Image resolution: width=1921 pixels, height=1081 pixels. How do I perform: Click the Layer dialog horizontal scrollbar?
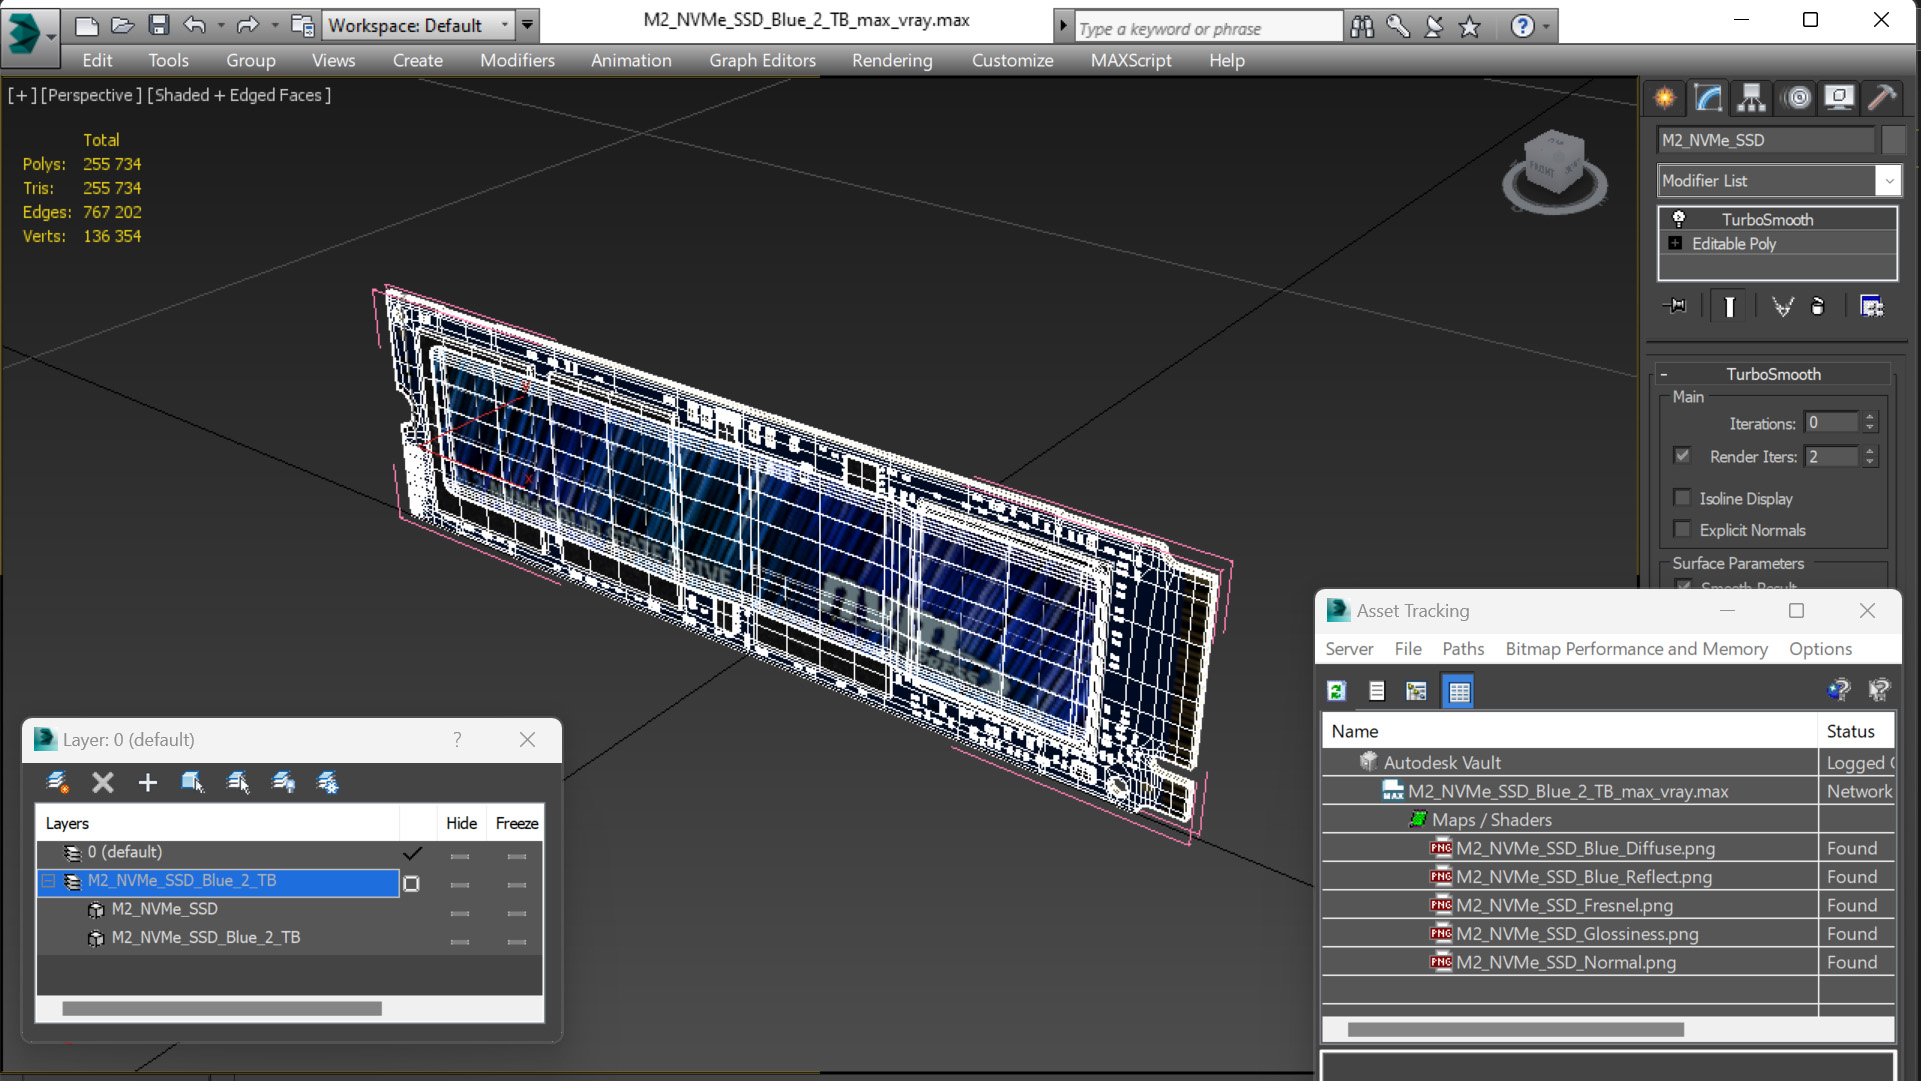[x=222, y=1009]
